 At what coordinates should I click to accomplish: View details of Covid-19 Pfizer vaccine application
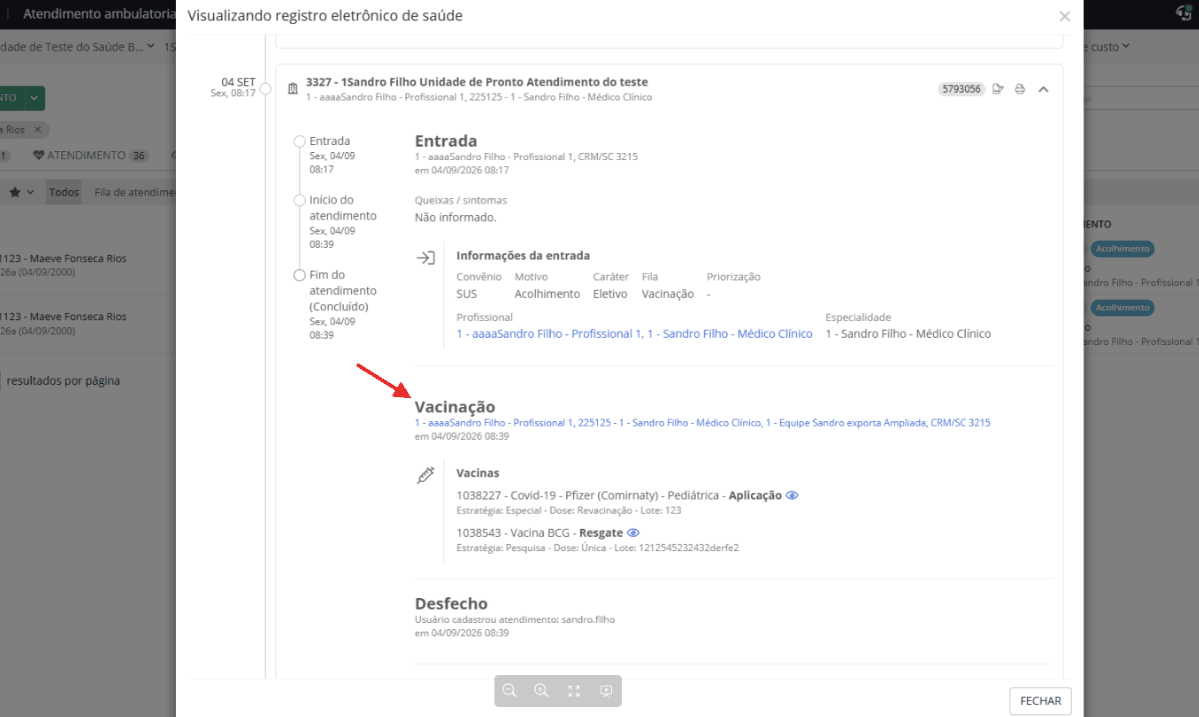(792, 495)
